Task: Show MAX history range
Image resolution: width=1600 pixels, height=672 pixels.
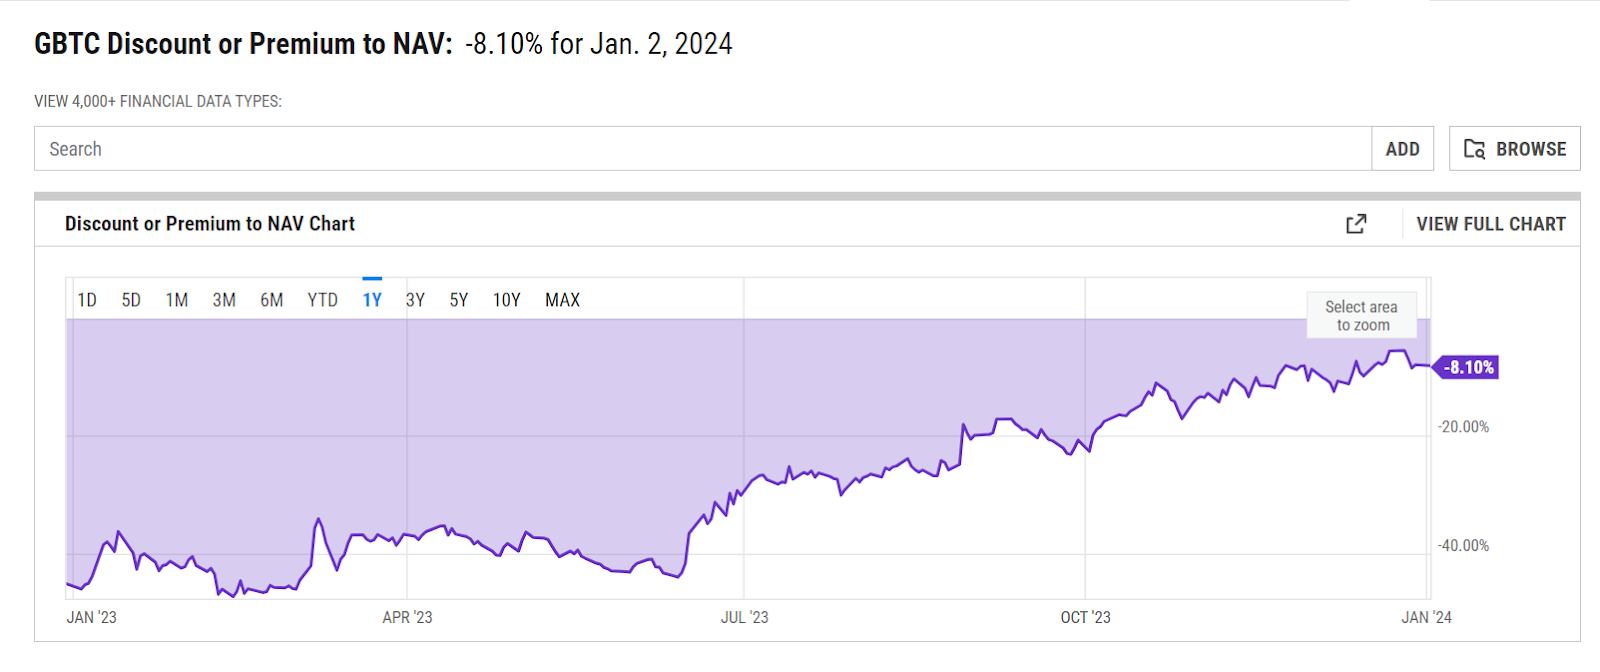Action: 562,300
